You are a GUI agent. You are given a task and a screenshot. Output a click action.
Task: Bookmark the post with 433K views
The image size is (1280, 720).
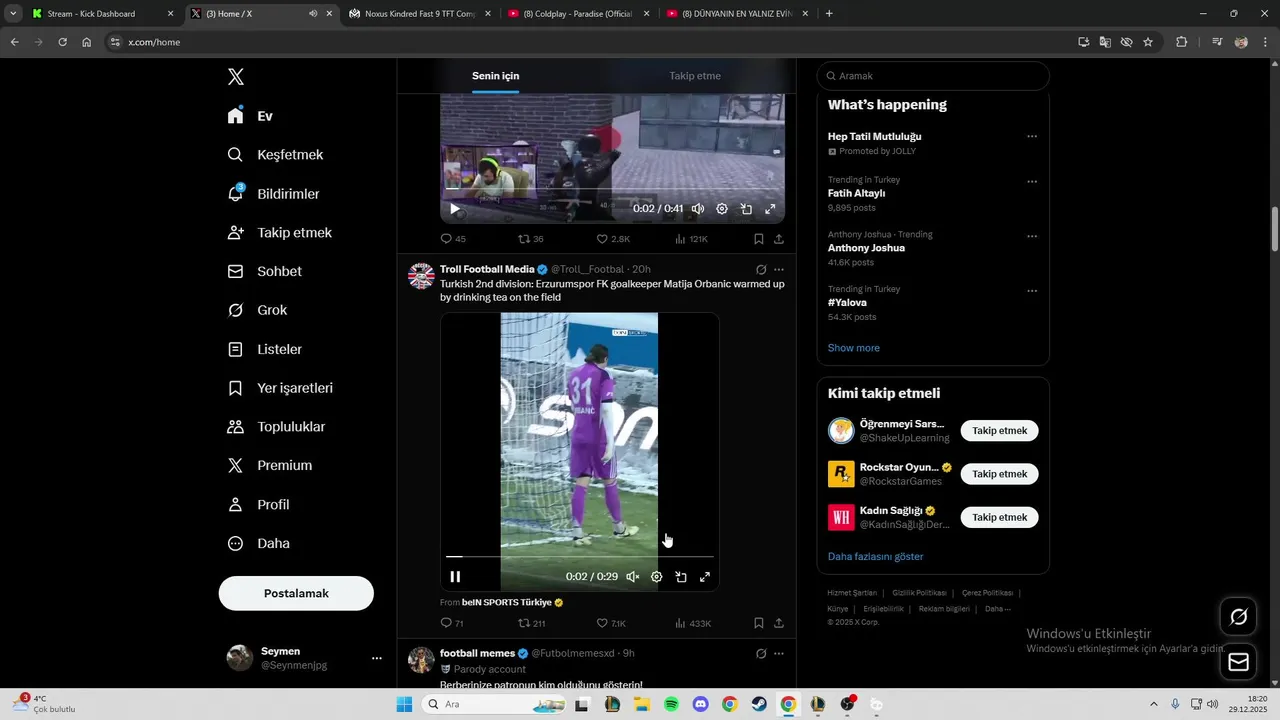[x=759, y=623]
